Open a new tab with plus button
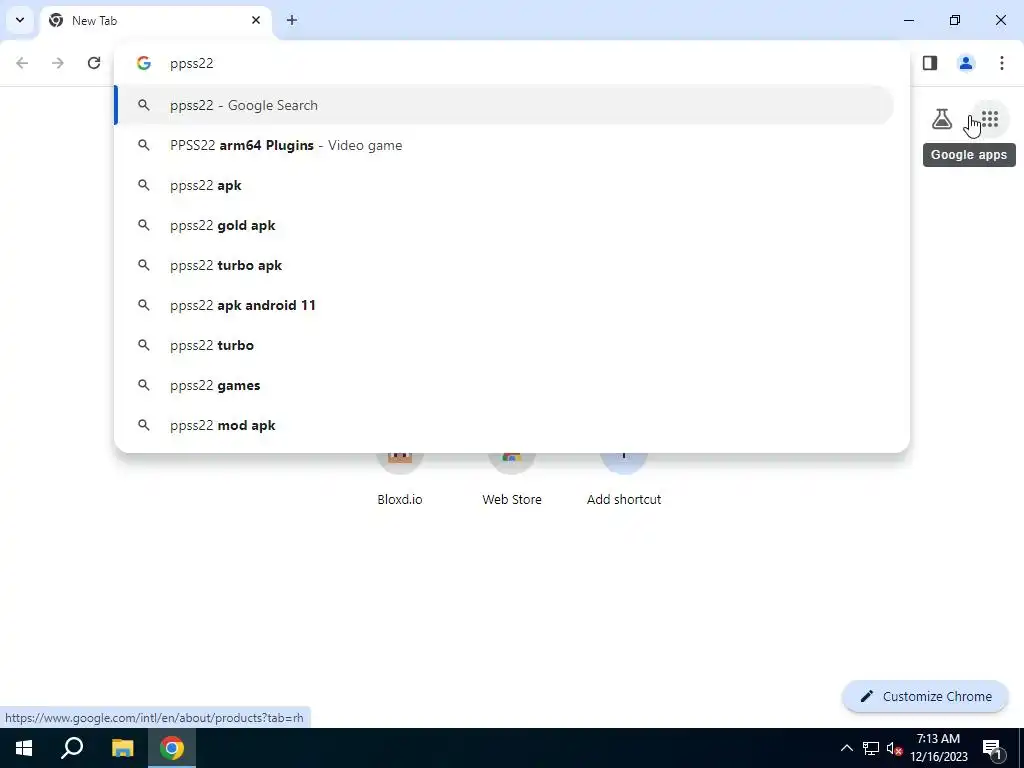Screen dimensions: 1024x768 click(292, 20)
